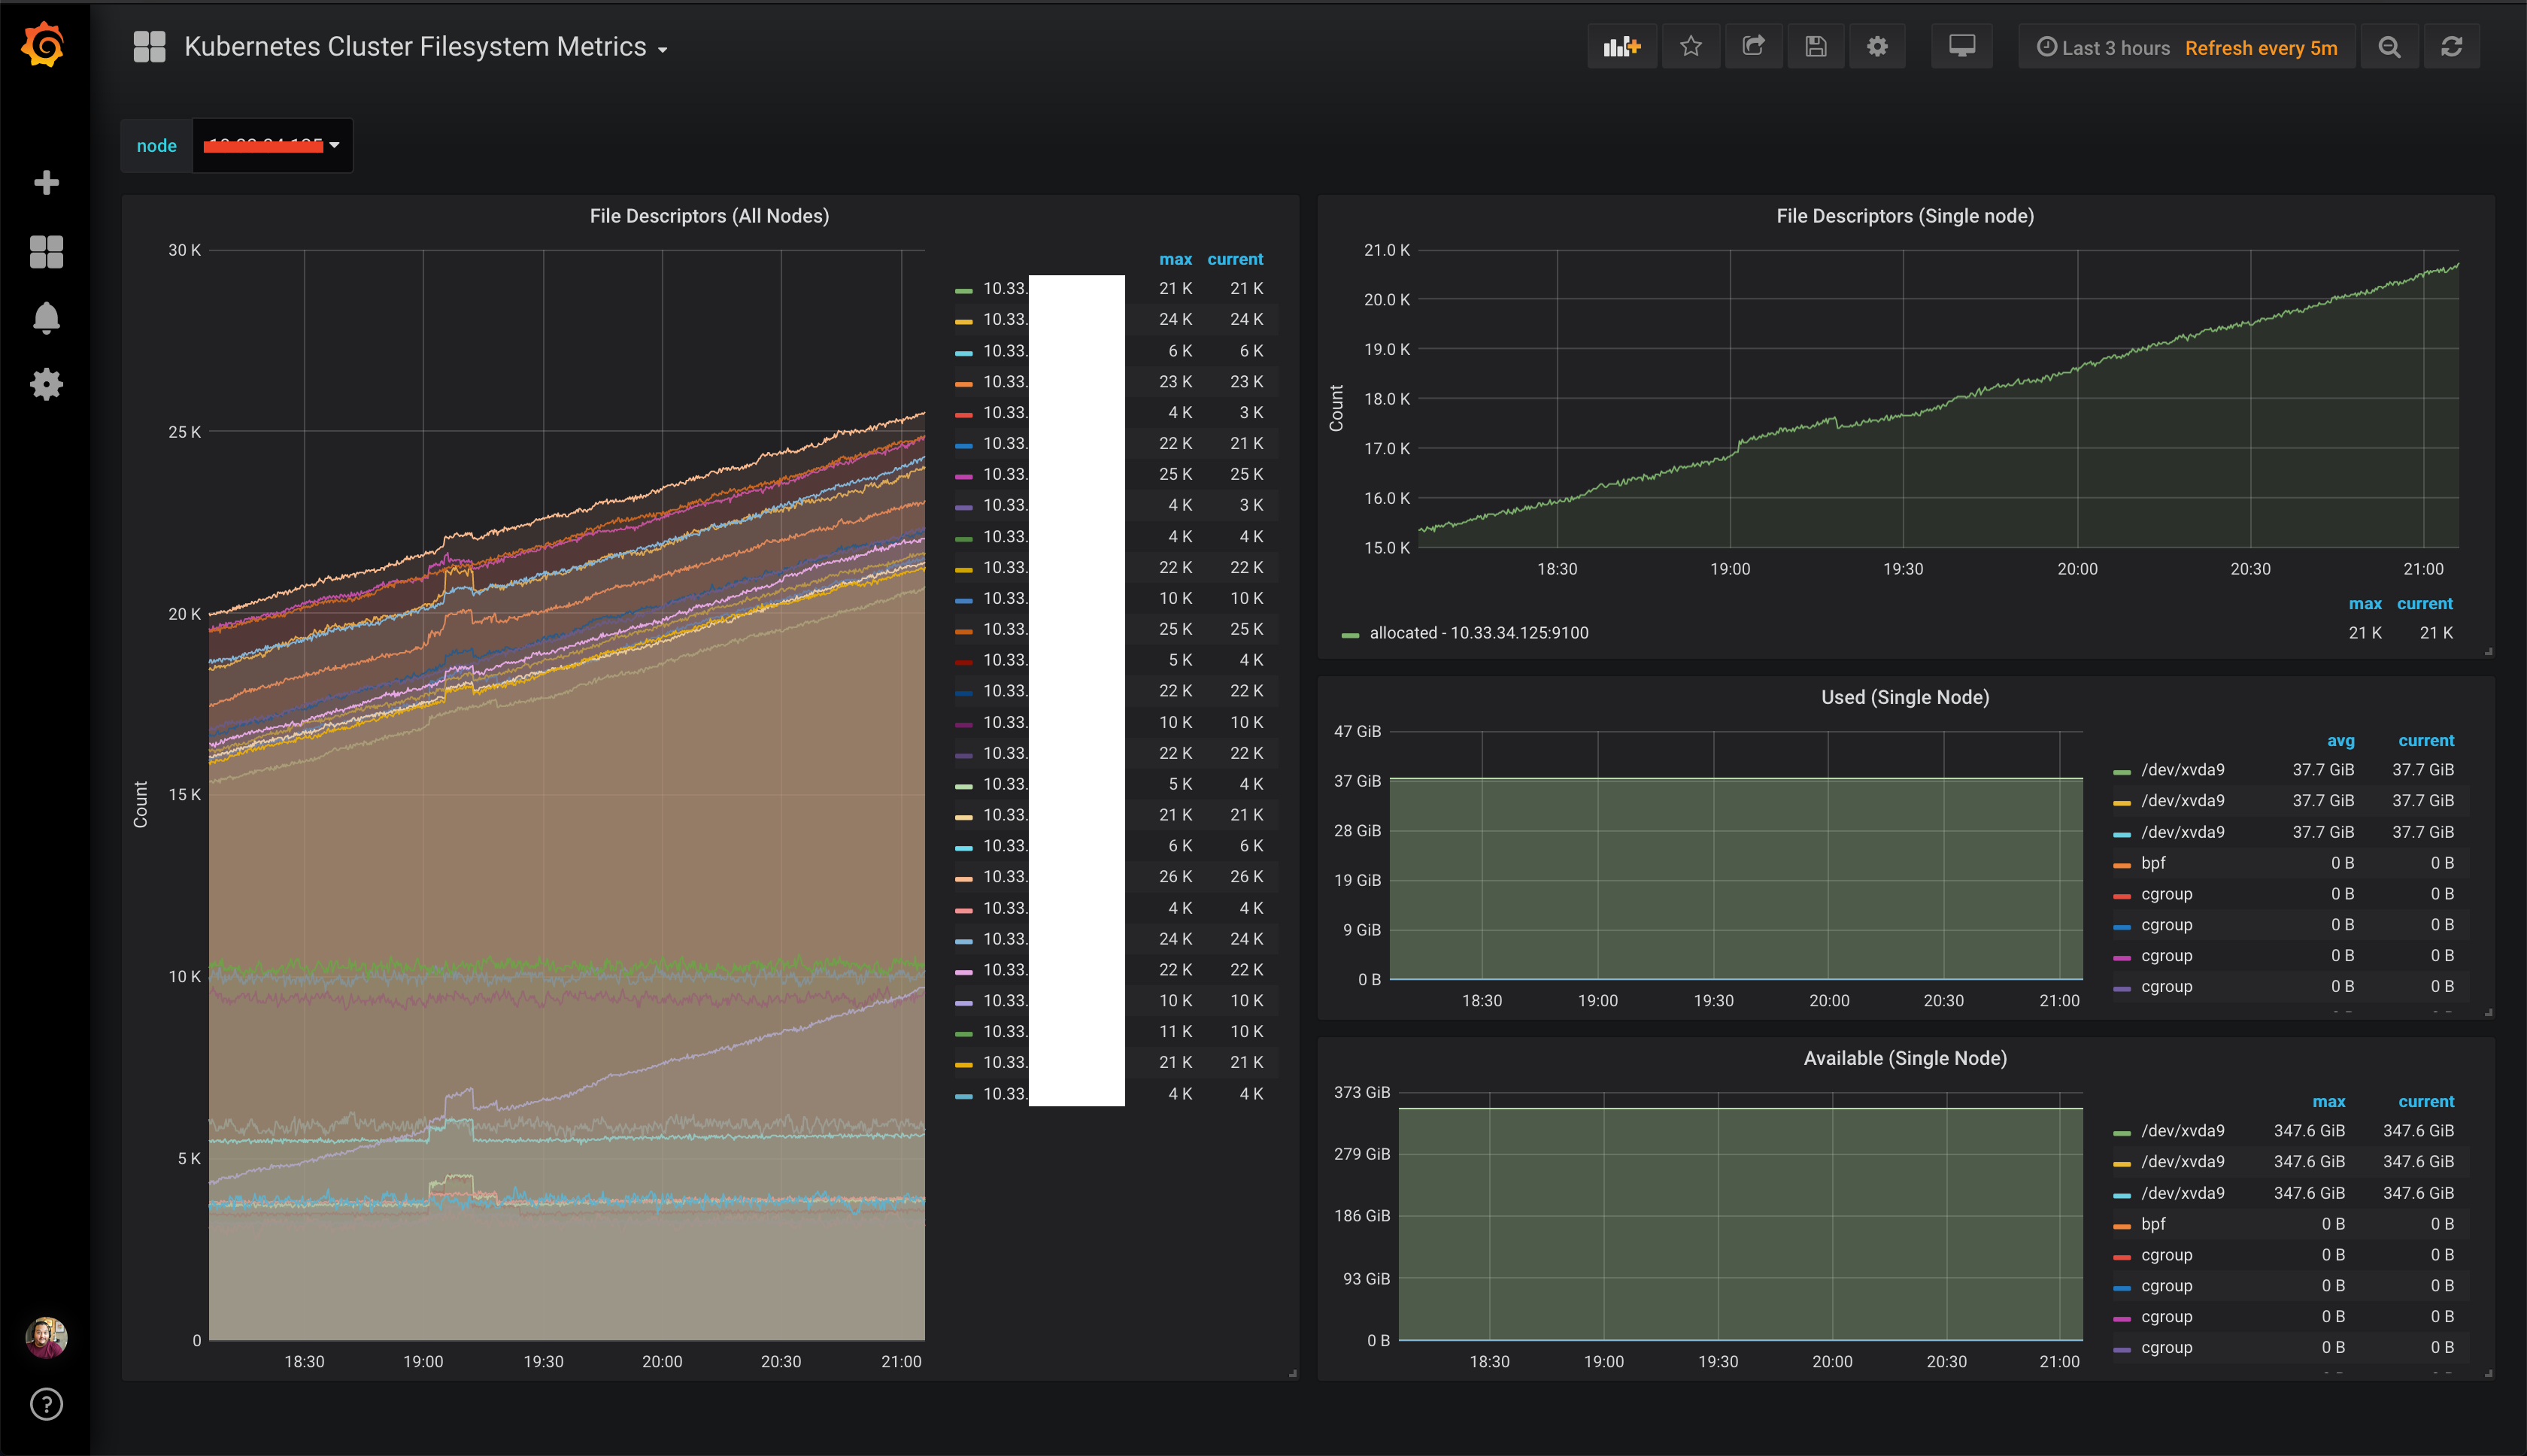Viewport: 2527px width, 1456px height.
Task: Save the dashboard with disk icon
Action: point(1816,47)
